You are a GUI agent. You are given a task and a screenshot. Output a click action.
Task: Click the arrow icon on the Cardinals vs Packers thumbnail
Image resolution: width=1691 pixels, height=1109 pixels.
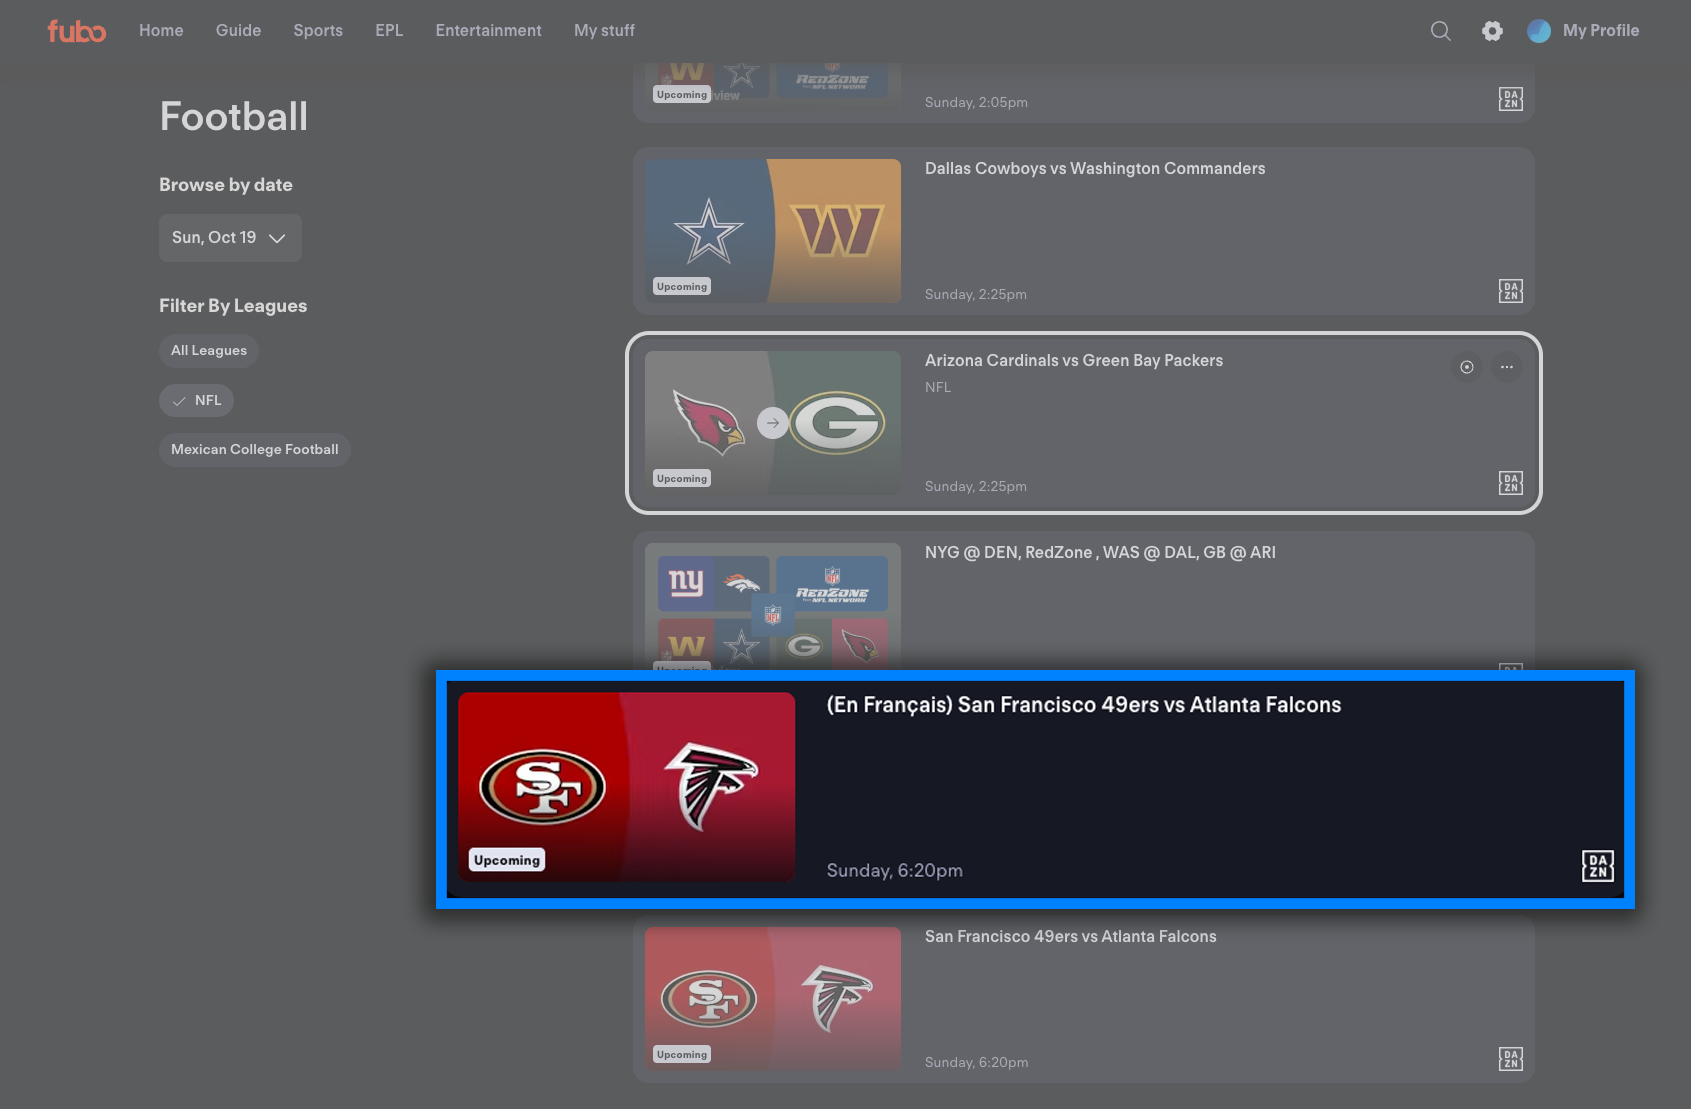772,423
